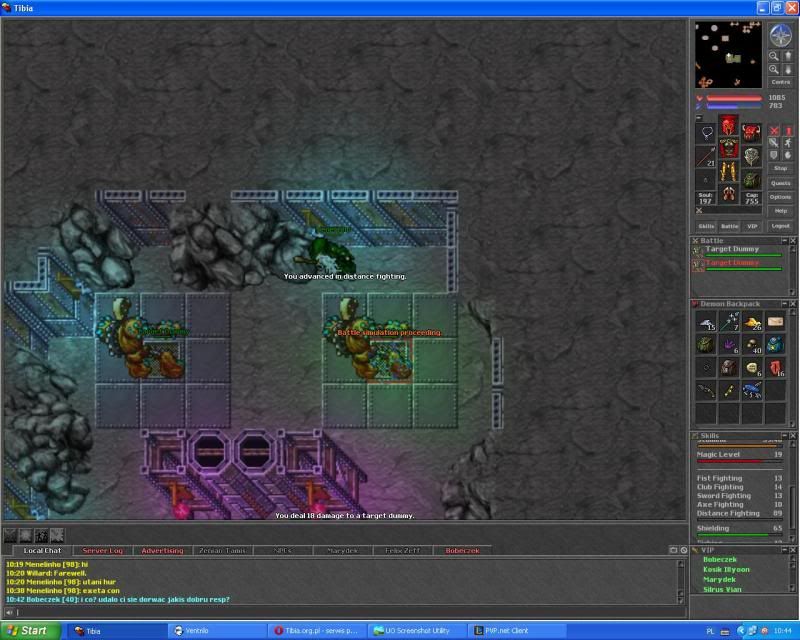Click the golden legs equipment slot

(729, 171)
